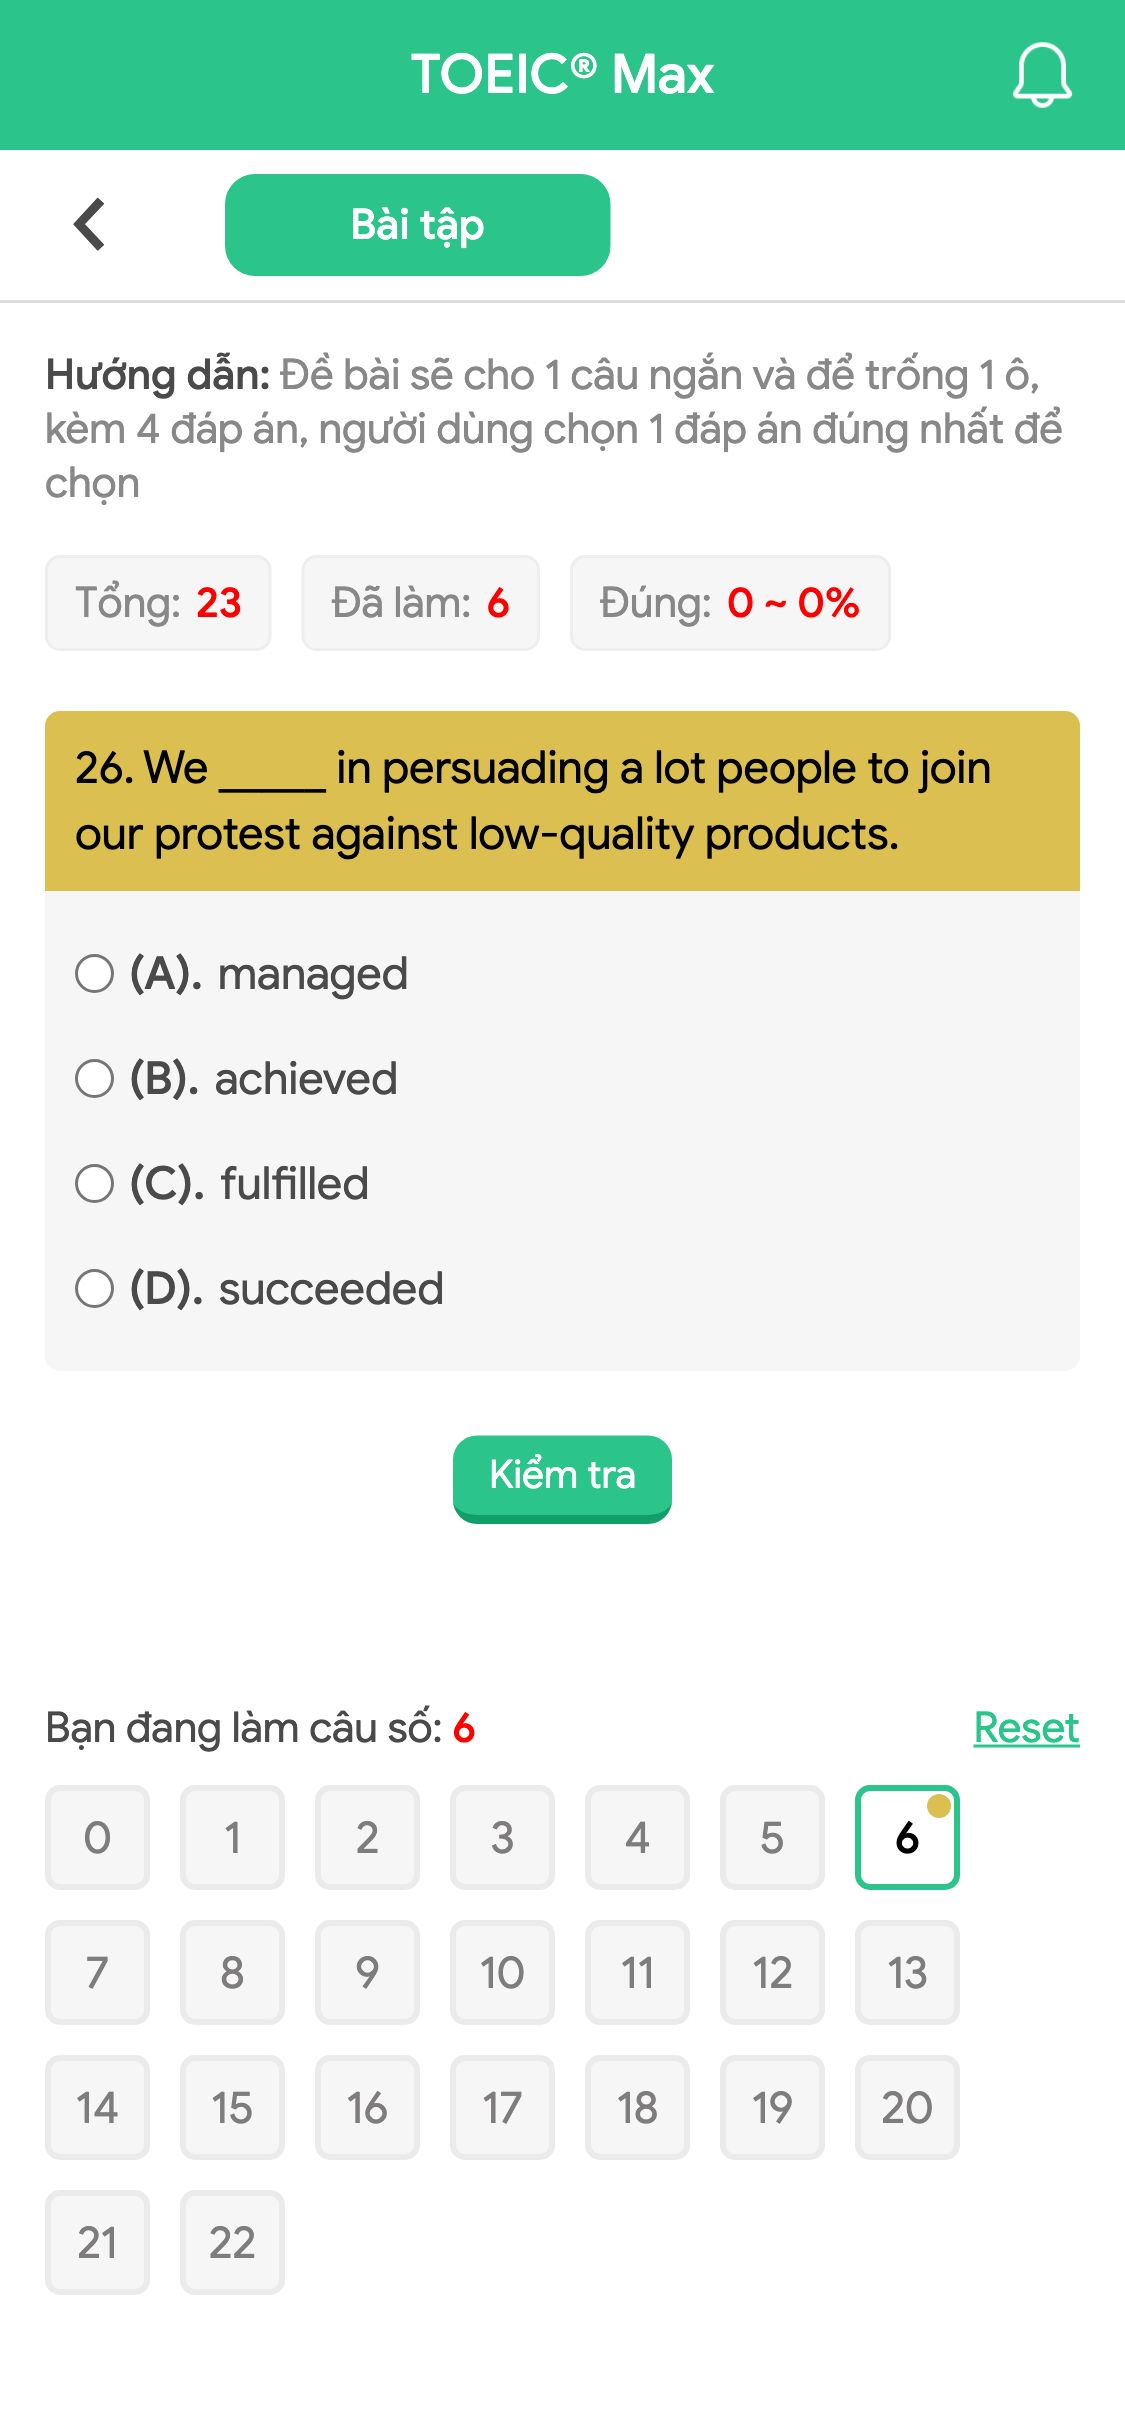Go back using the left chevron arrow
This screenshot has height=2436, width=1125.
pyautogui.click(x=90, y=223)
